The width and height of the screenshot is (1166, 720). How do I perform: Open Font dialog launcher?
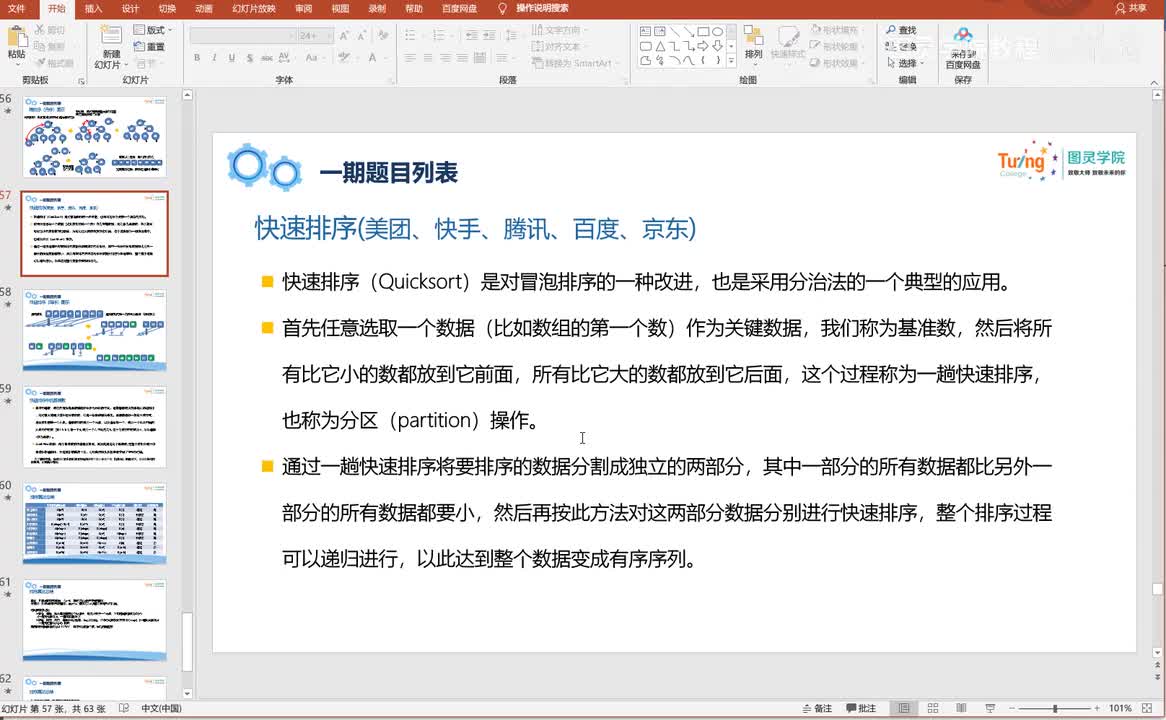tap(390, 80)
